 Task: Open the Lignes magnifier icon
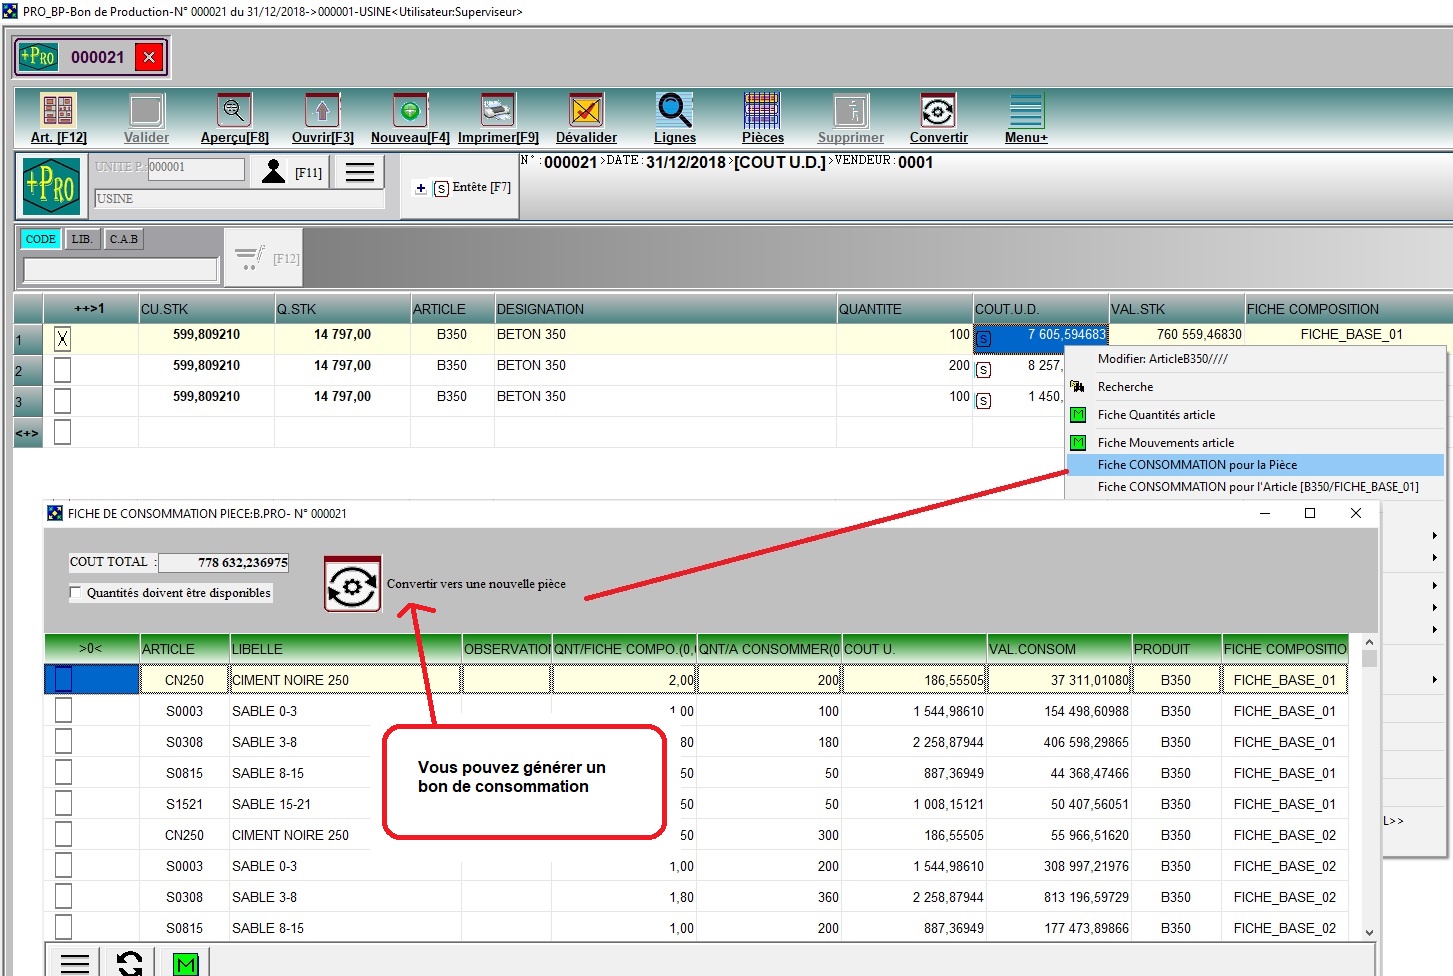[x=674, y=111]
